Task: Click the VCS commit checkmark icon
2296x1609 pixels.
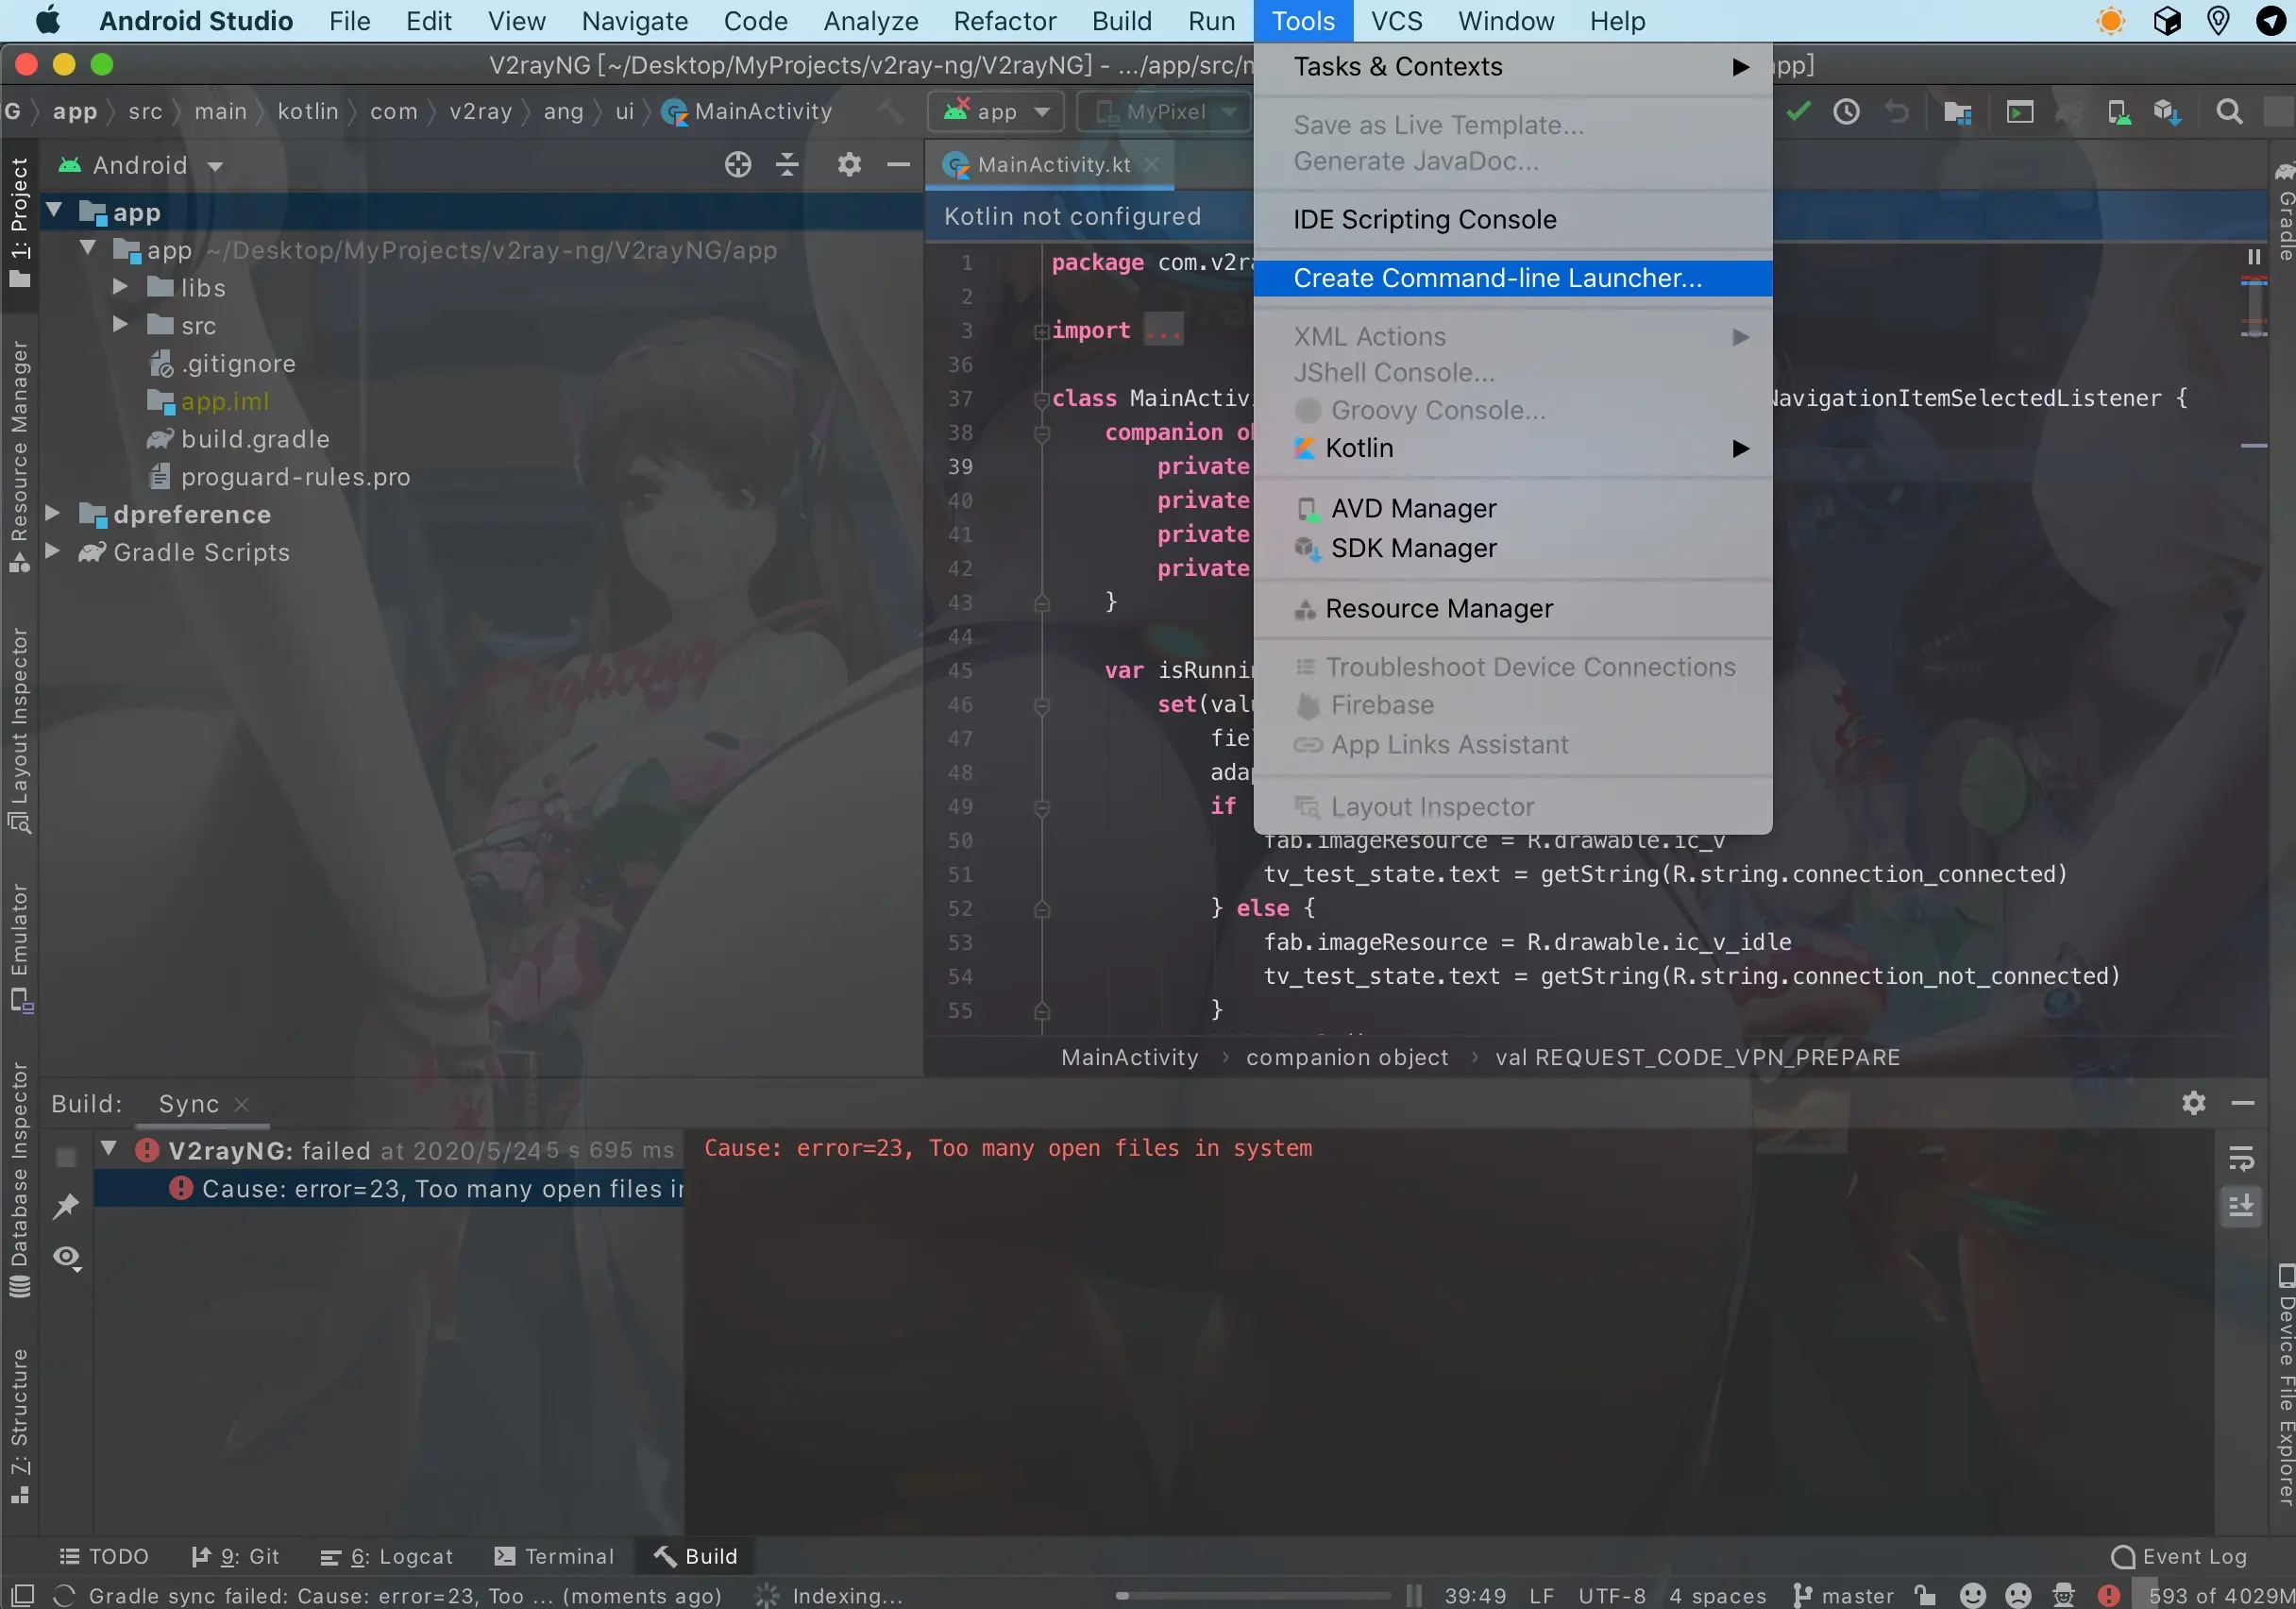Action: [1798, 112]
